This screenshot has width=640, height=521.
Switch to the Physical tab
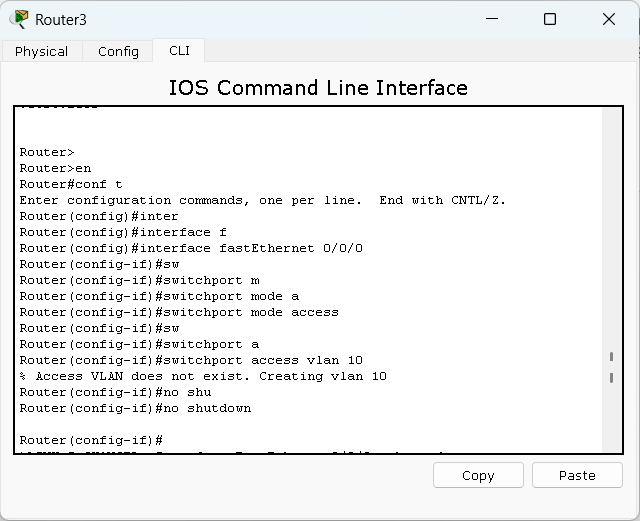(x=41, y=51)
